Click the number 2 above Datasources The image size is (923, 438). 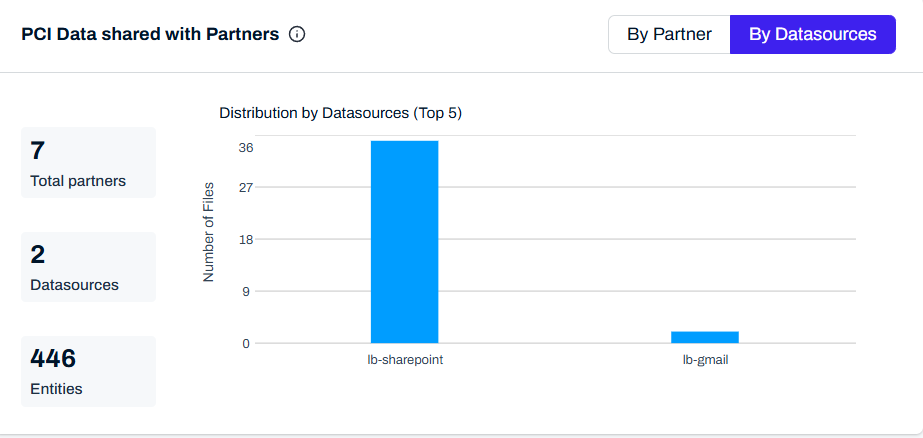[x=38, y=254]
